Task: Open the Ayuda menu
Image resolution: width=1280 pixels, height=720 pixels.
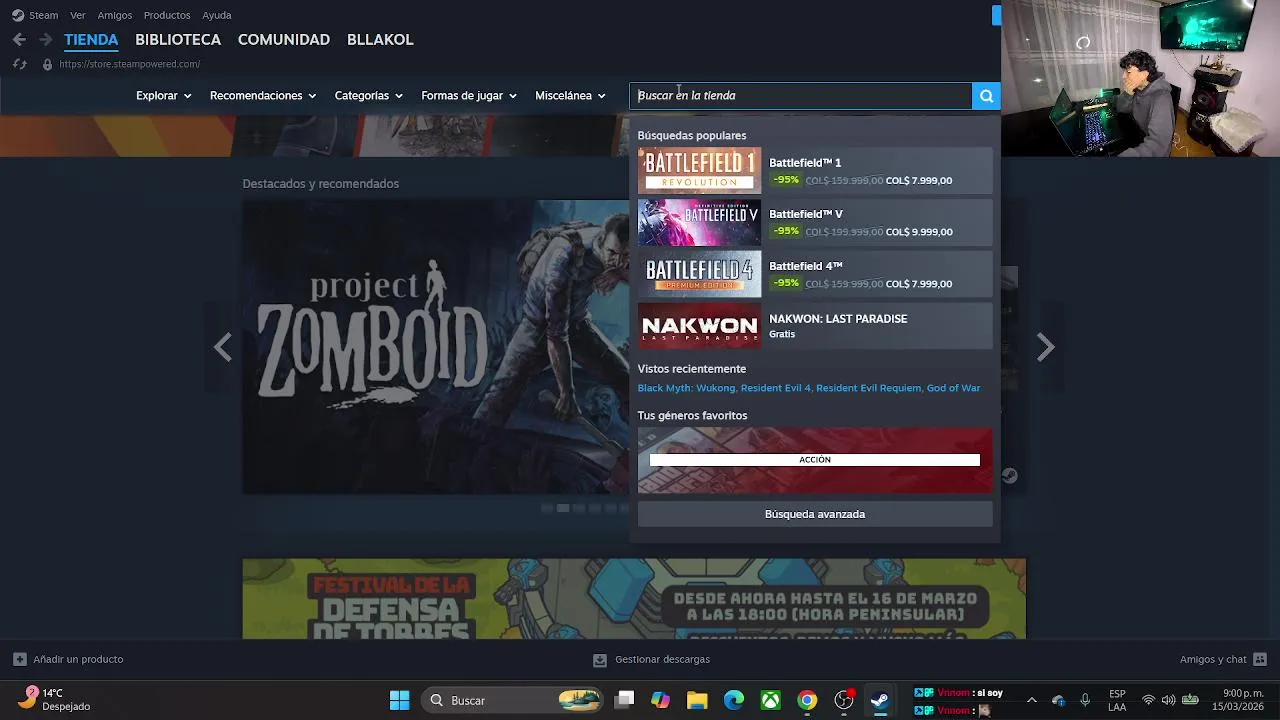Action: tap(217, 15)
